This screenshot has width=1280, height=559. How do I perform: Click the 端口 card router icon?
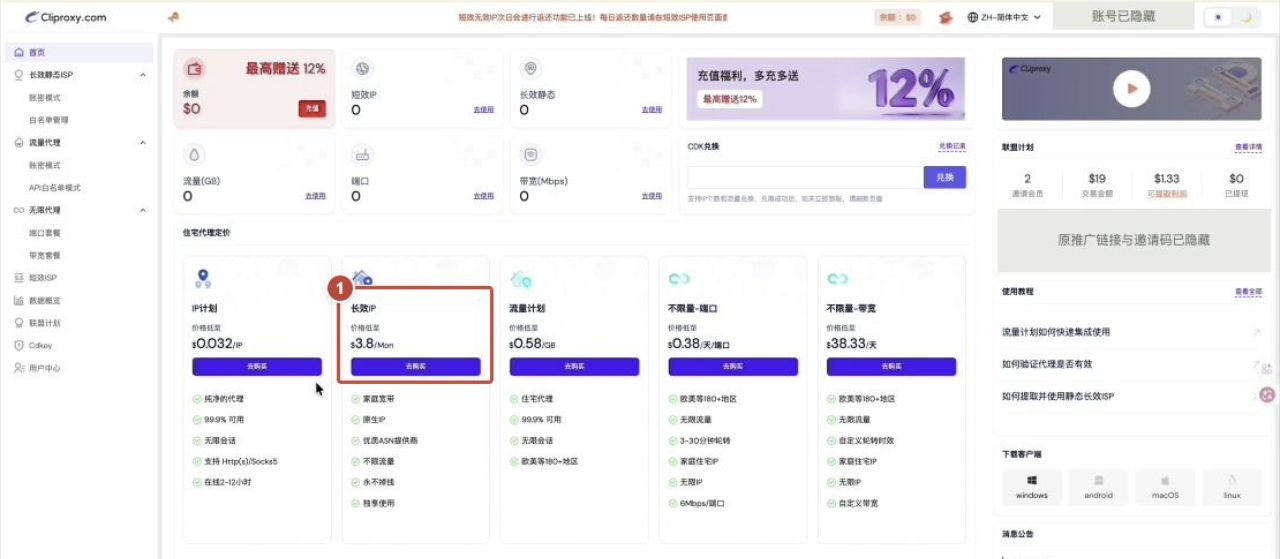click(x=363, y=155)
